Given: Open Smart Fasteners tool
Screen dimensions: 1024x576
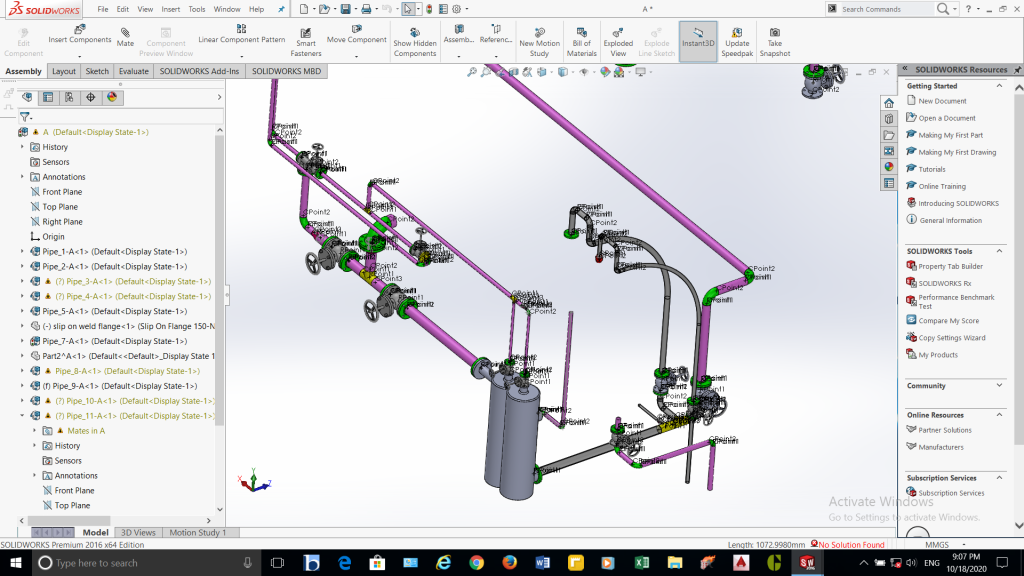Looking at the screenshot, I should coord(306,32).
